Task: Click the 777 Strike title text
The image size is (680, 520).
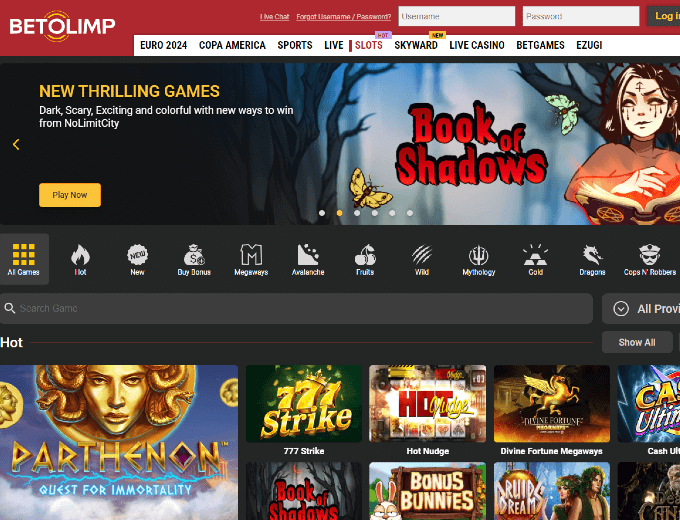Action: (x=304, y=451)
